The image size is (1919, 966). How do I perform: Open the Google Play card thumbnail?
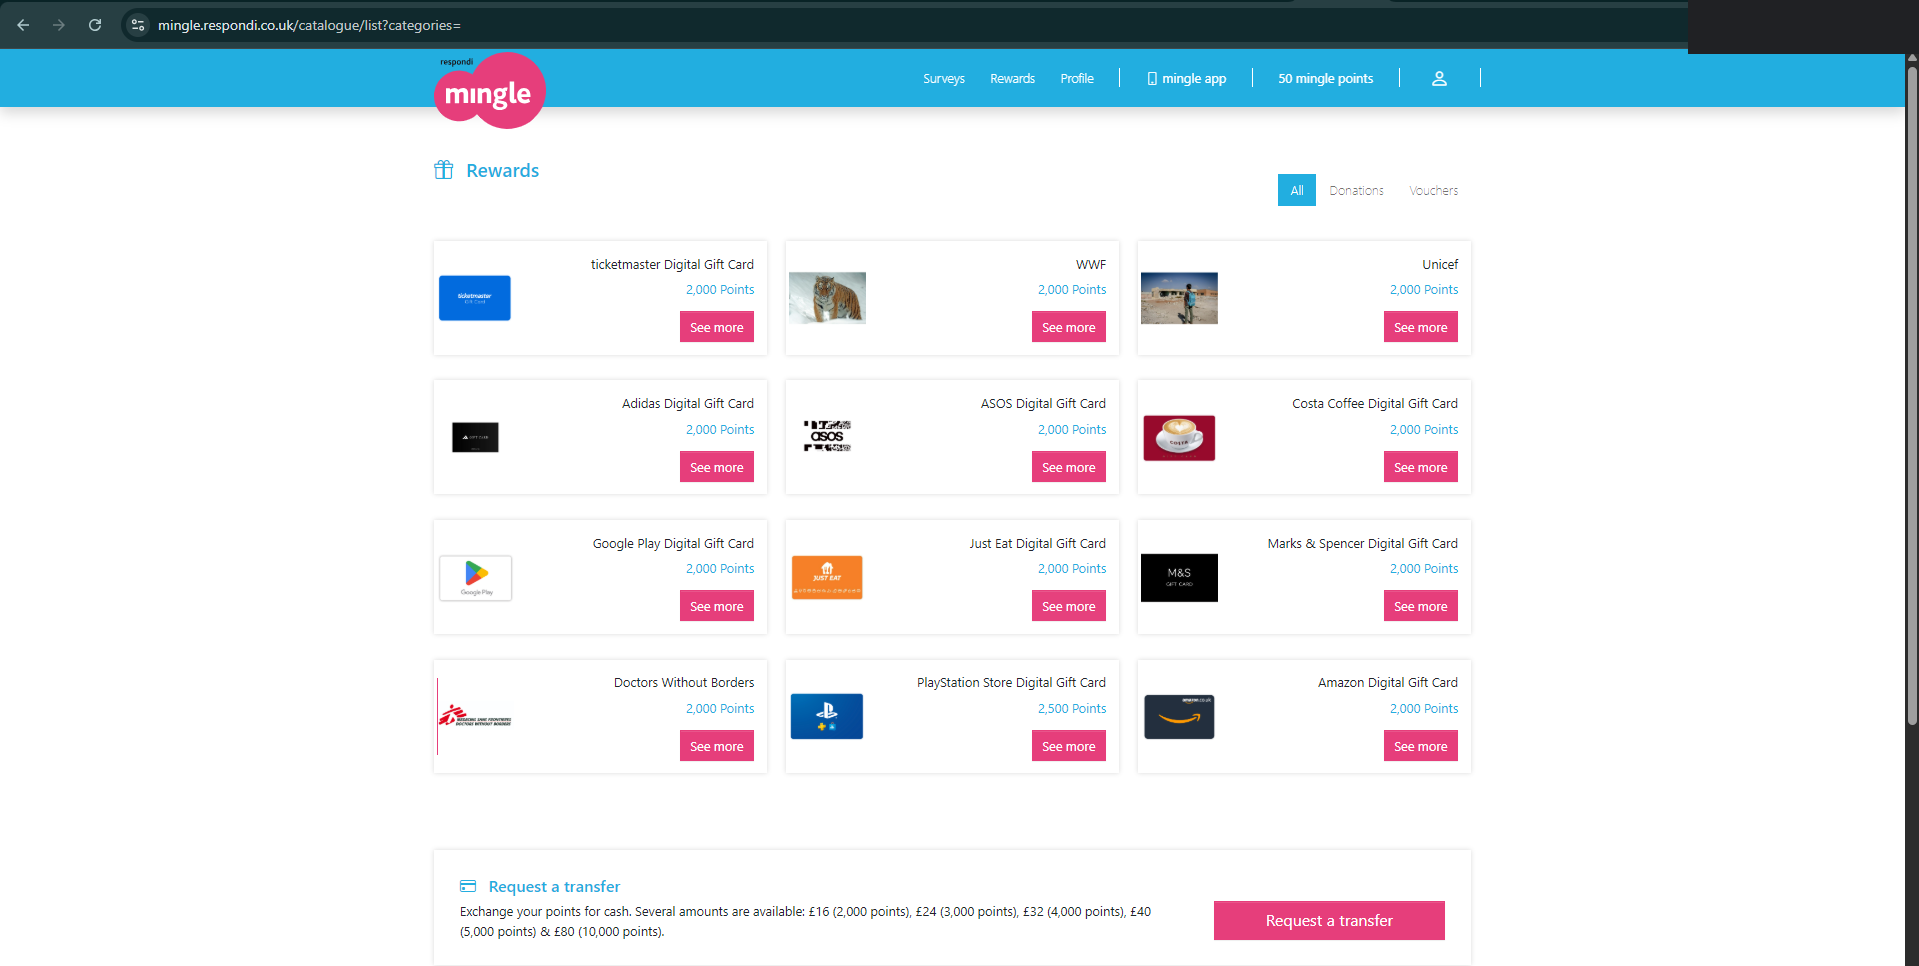(476, 578)
